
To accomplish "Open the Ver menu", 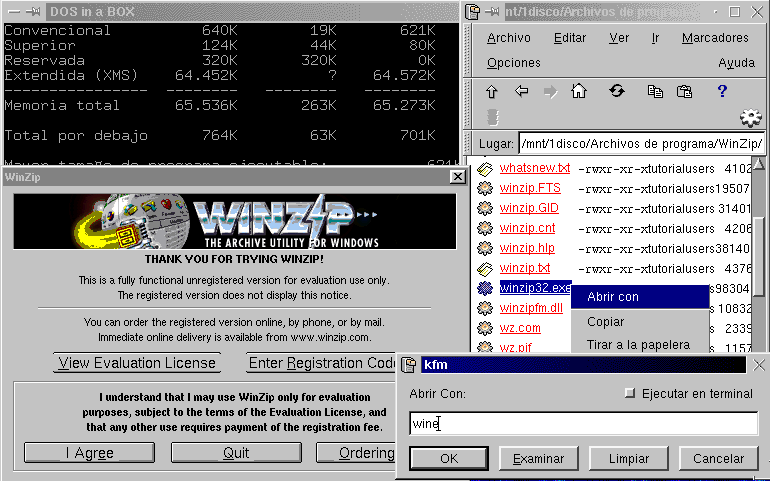I will pyautogui.click(x=619, y=38).
